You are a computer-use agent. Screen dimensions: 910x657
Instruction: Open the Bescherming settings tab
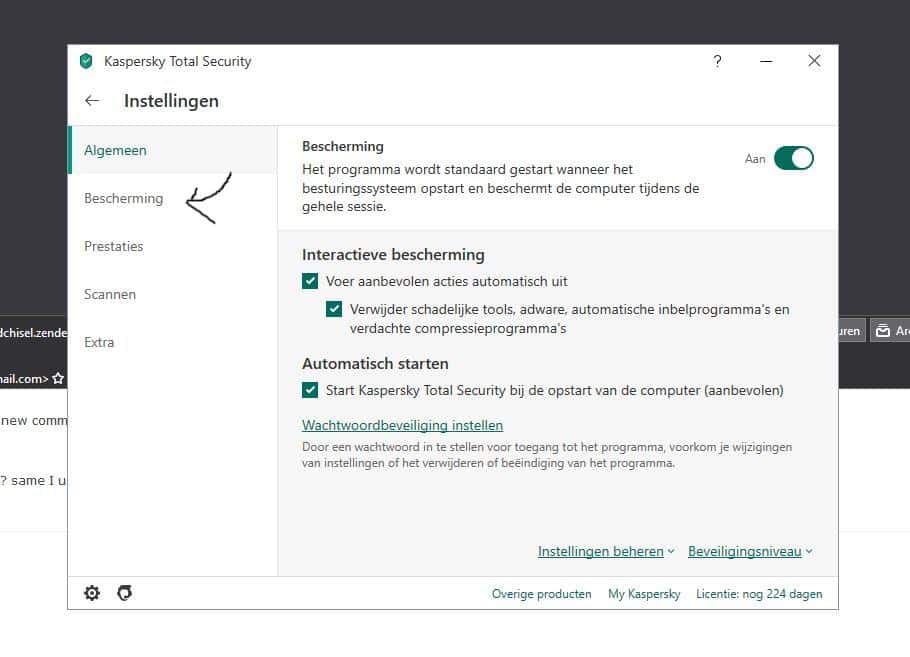(172, 198)
